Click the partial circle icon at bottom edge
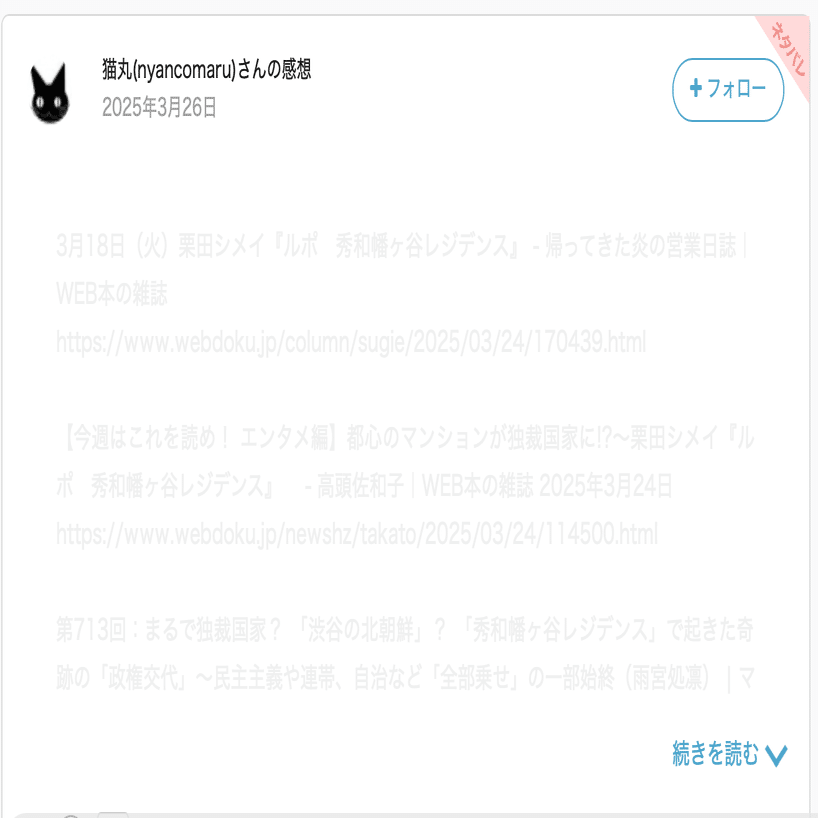This screenshot has height=818, width=818. (x=71, y=815)
